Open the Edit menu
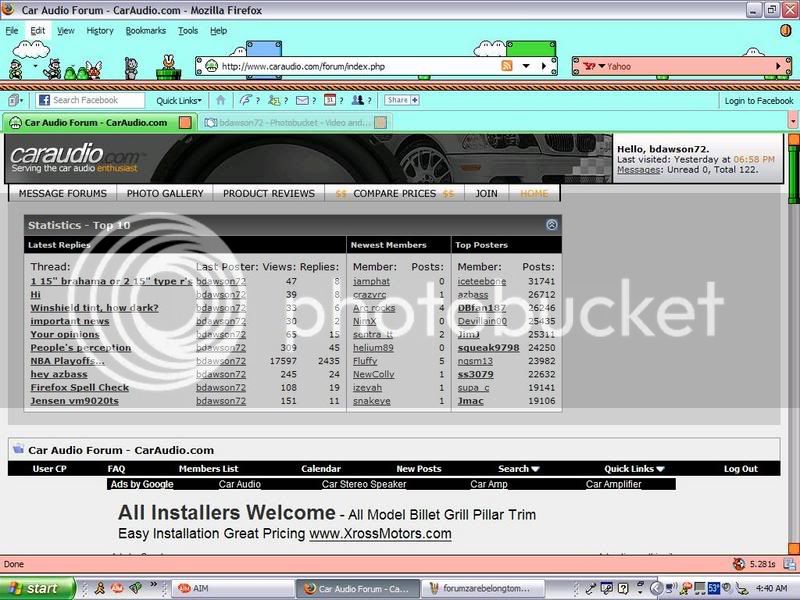 pyautogui.click(x=38, y=31)
